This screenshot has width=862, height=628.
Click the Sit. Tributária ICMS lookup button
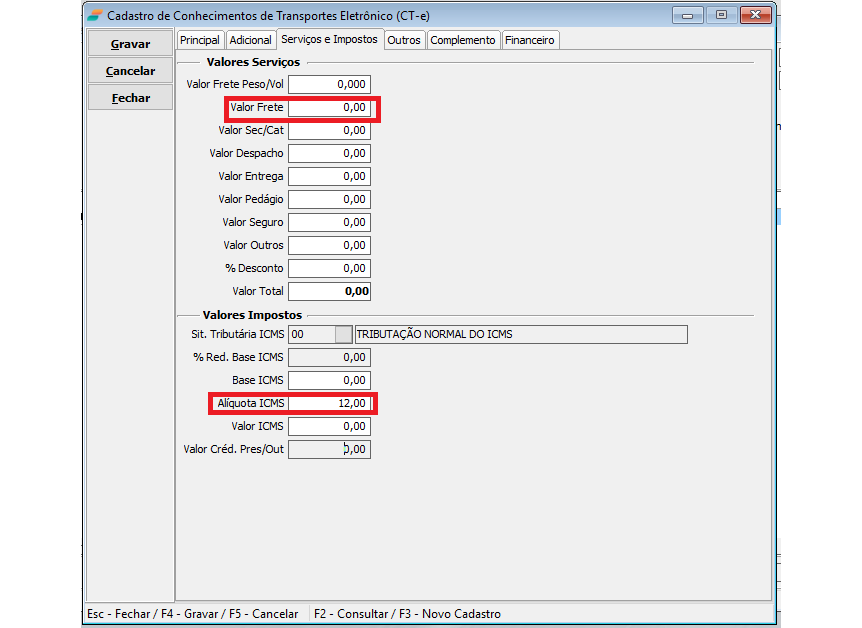(342, 334)
